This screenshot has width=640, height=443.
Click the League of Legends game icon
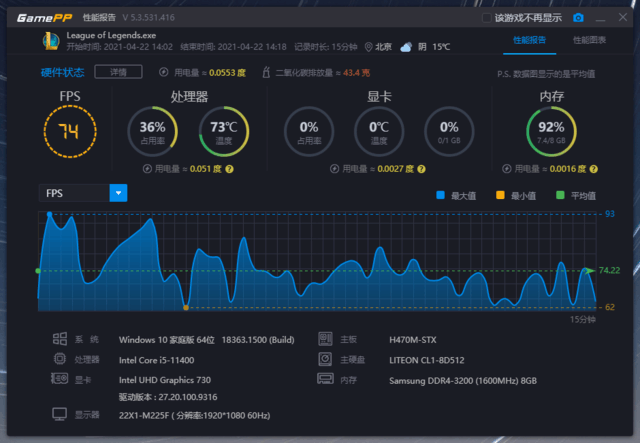[48, 41]
